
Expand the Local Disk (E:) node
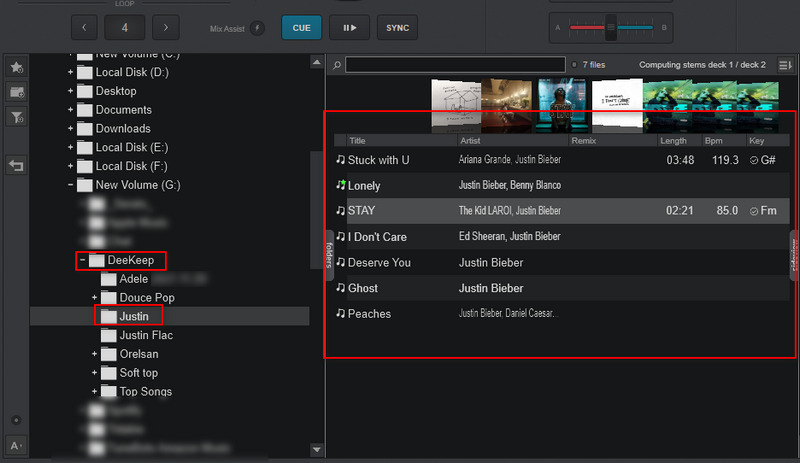point(70,148)
